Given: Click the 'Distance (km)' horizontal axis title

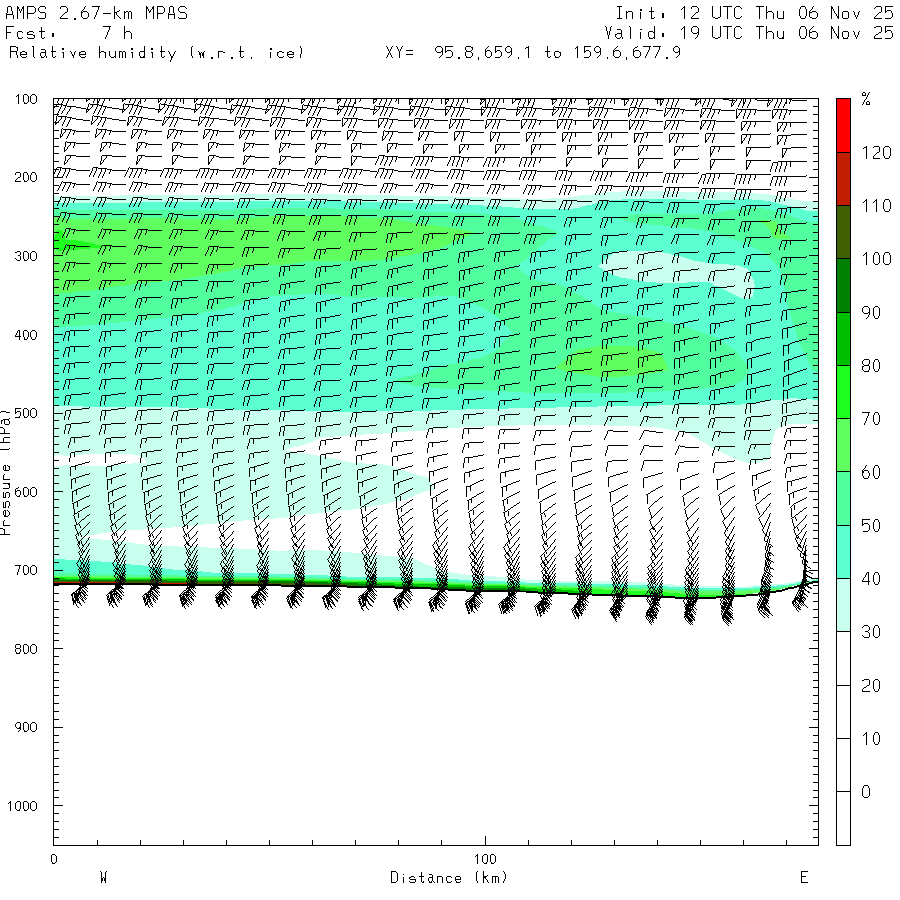Looking at the screenshot, I should [x=449, y=878].
